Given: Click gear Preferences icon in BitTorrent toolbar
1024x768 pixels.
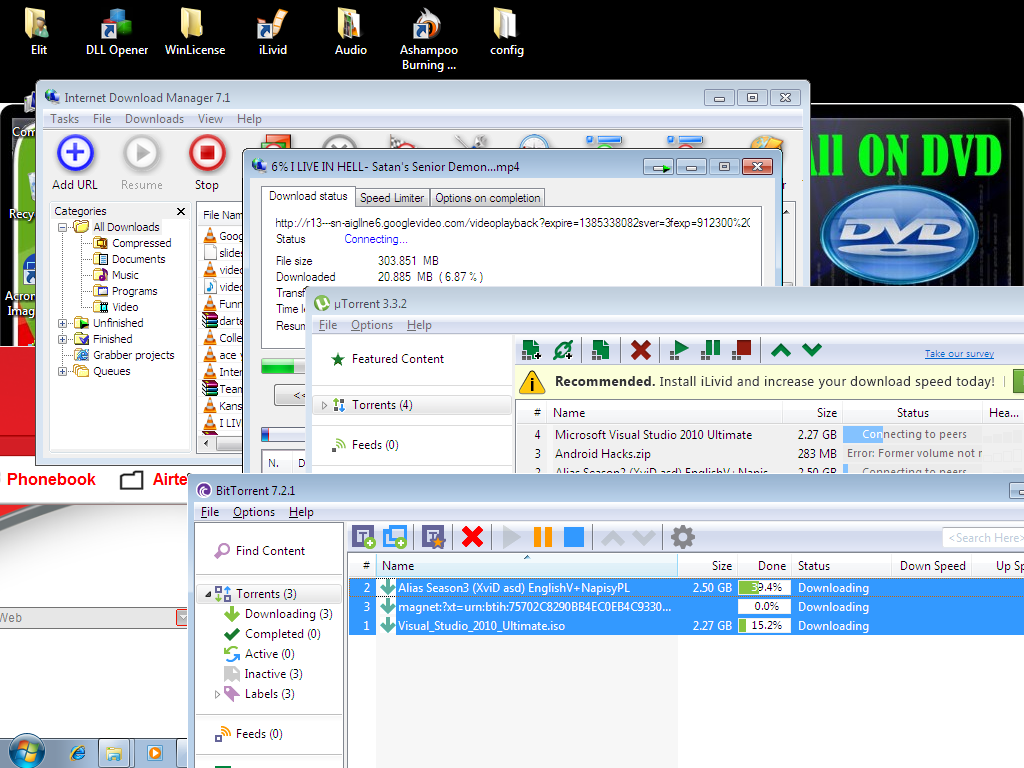Looking at the screenshot, I should [x=682, y=537].
